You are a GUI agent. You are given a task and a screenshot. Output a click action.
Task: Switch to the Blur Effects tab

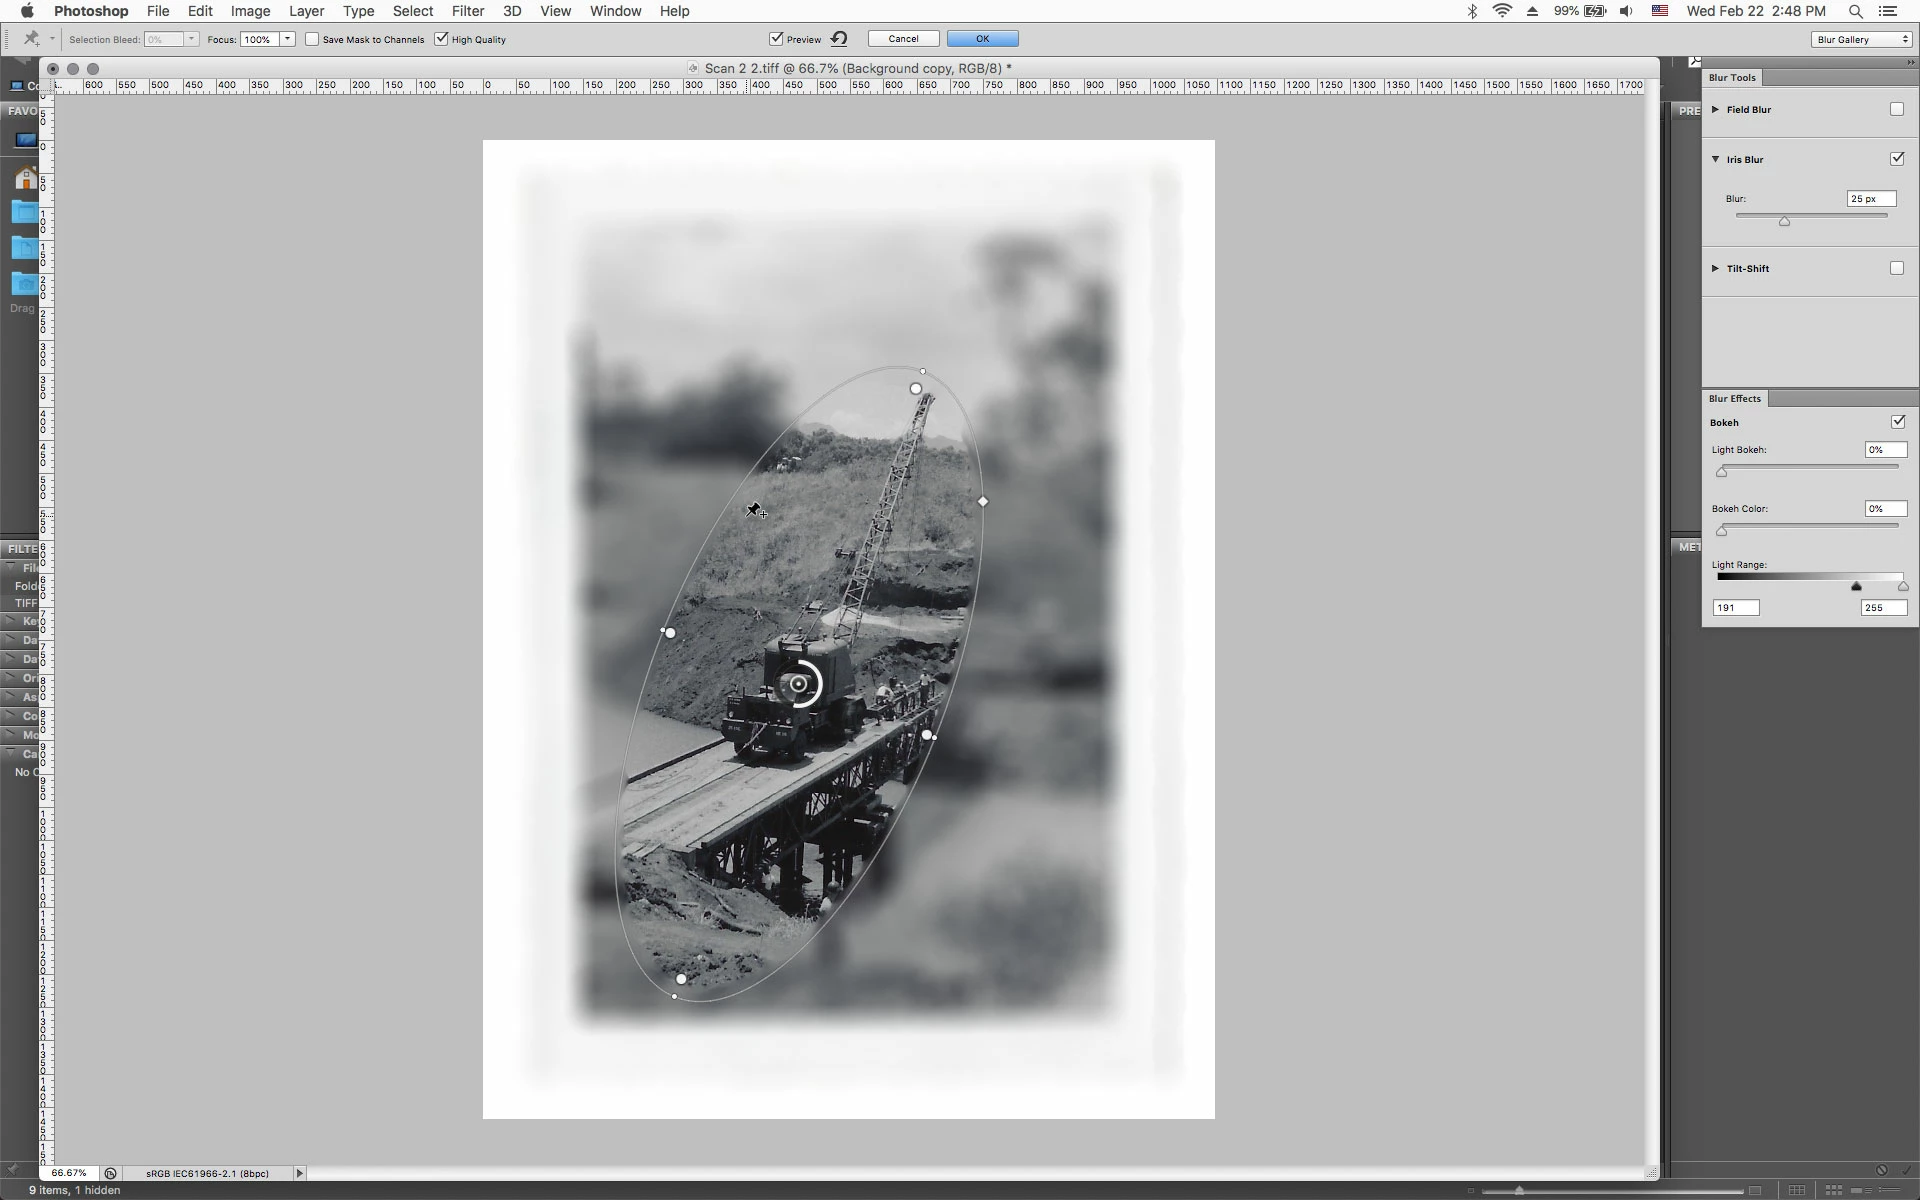coord(1735,398)
